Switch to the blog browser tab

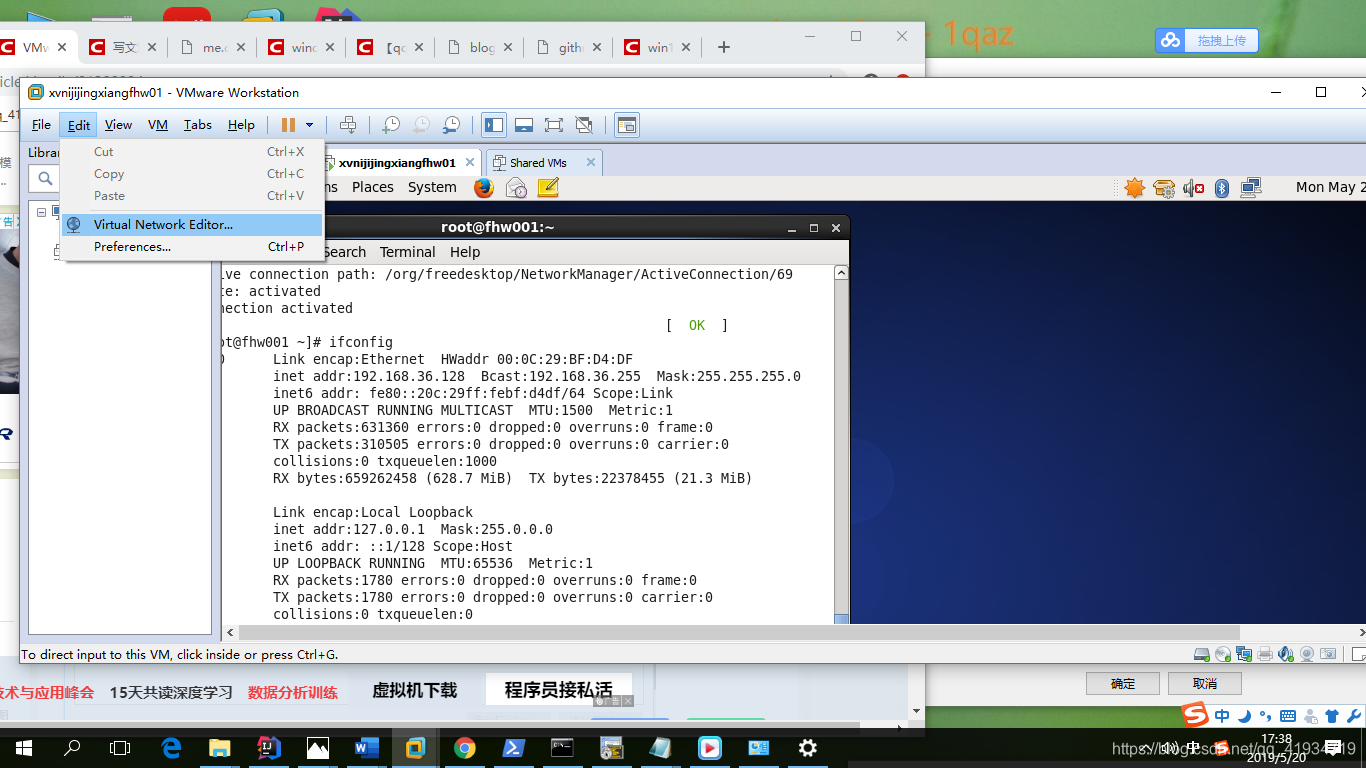tap(480, 47)
